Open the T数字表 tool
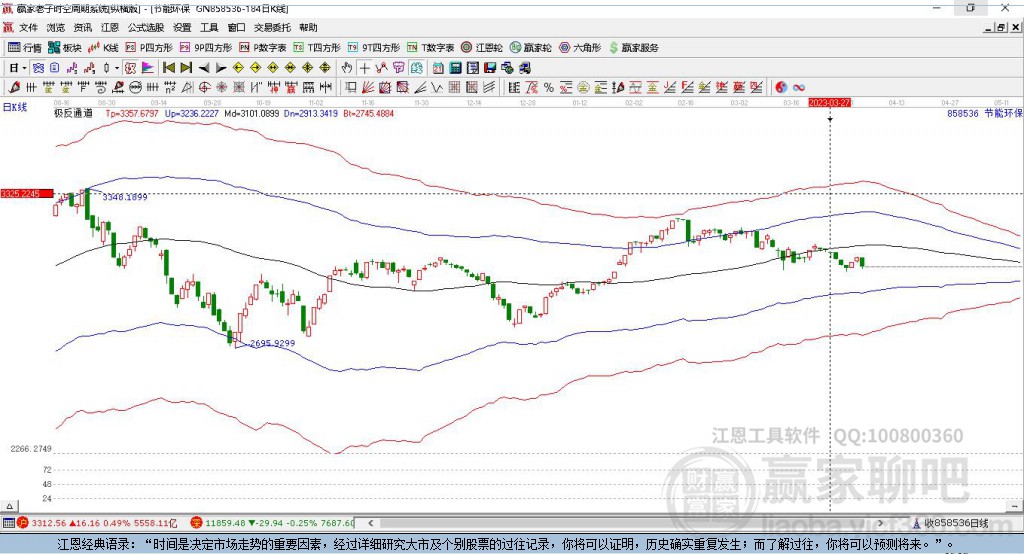Image resolution: width=1024 pixels, height=554 pixels. 430,48
